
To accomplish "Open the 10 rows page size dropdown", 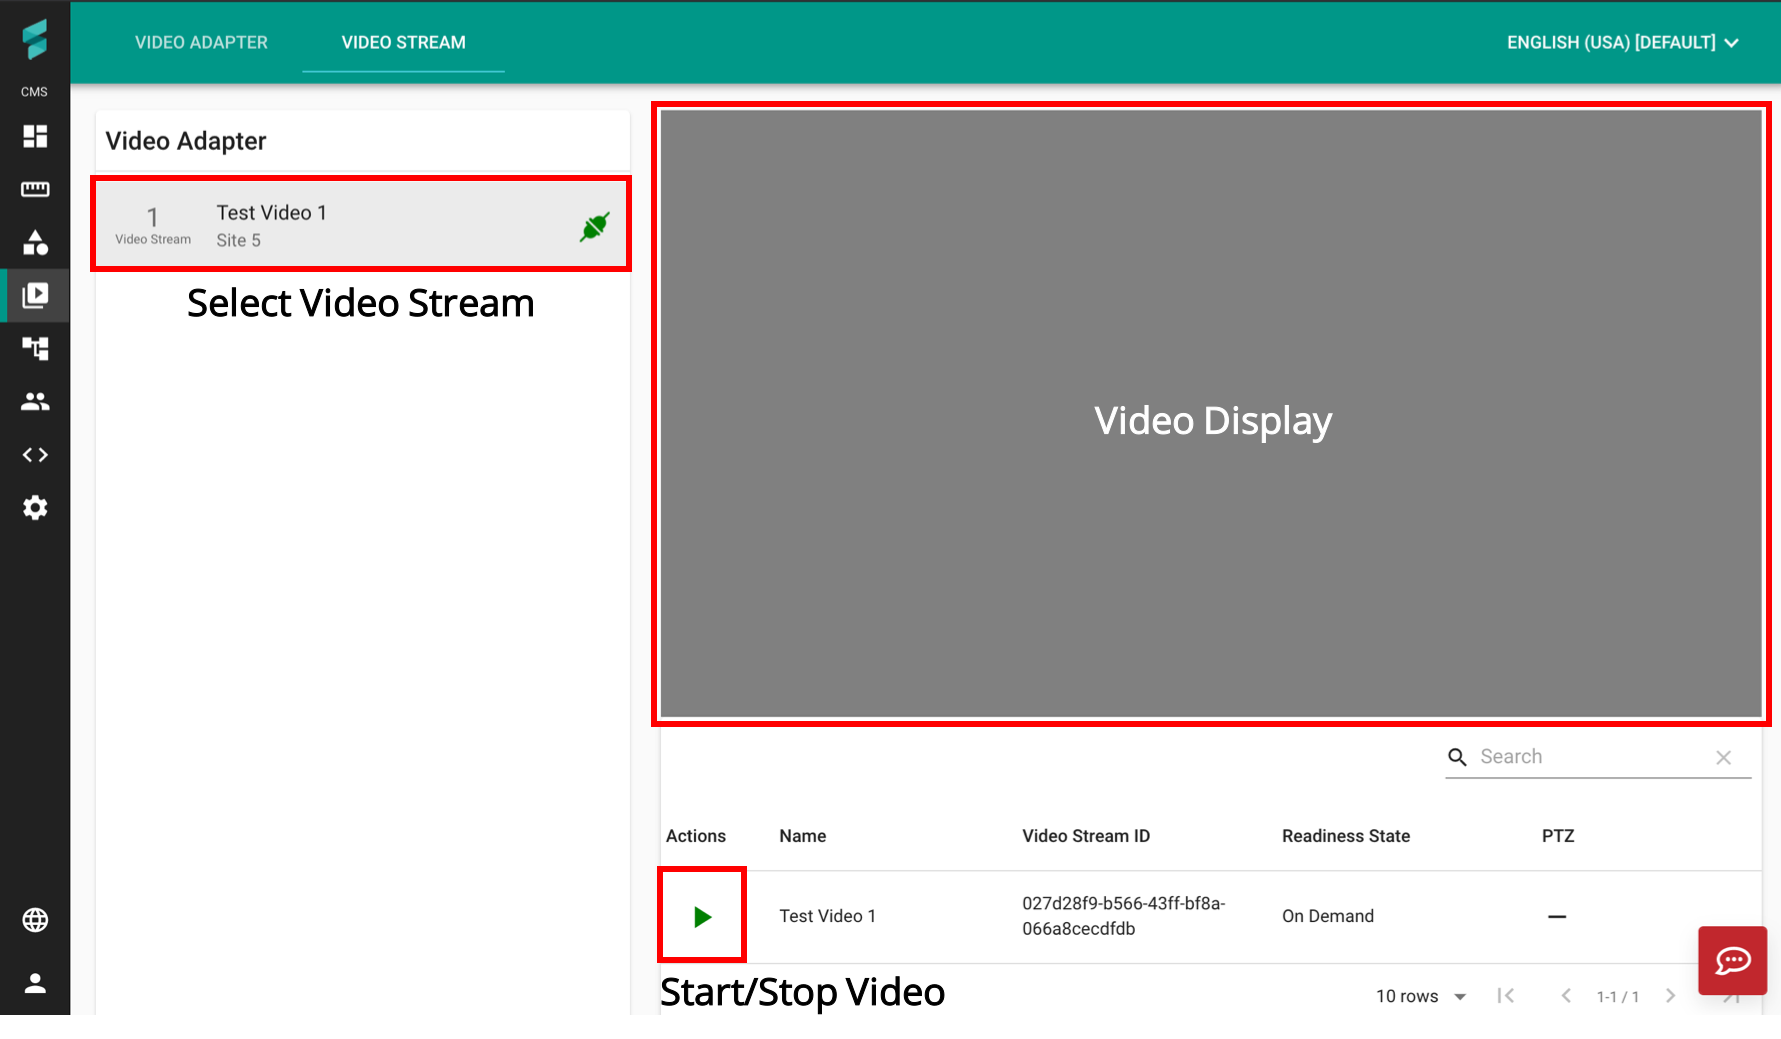I will 1421,996.
